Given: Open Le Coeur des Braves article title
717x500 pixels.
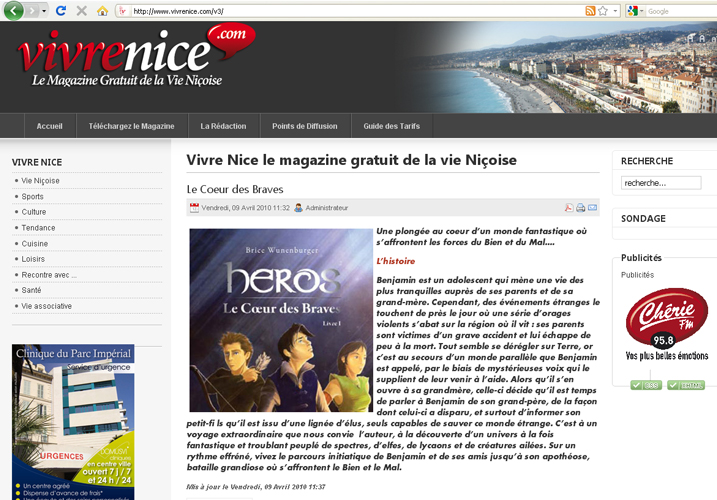Looking at the screenshot, I should click(235, 189).
